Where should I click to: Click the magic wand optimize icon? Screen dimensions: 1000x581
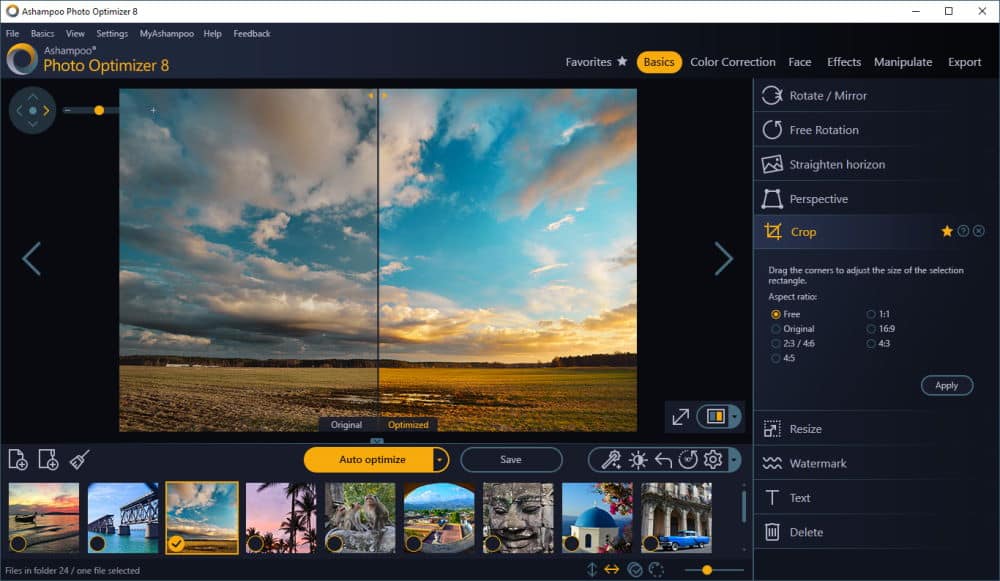click(609, 460)
